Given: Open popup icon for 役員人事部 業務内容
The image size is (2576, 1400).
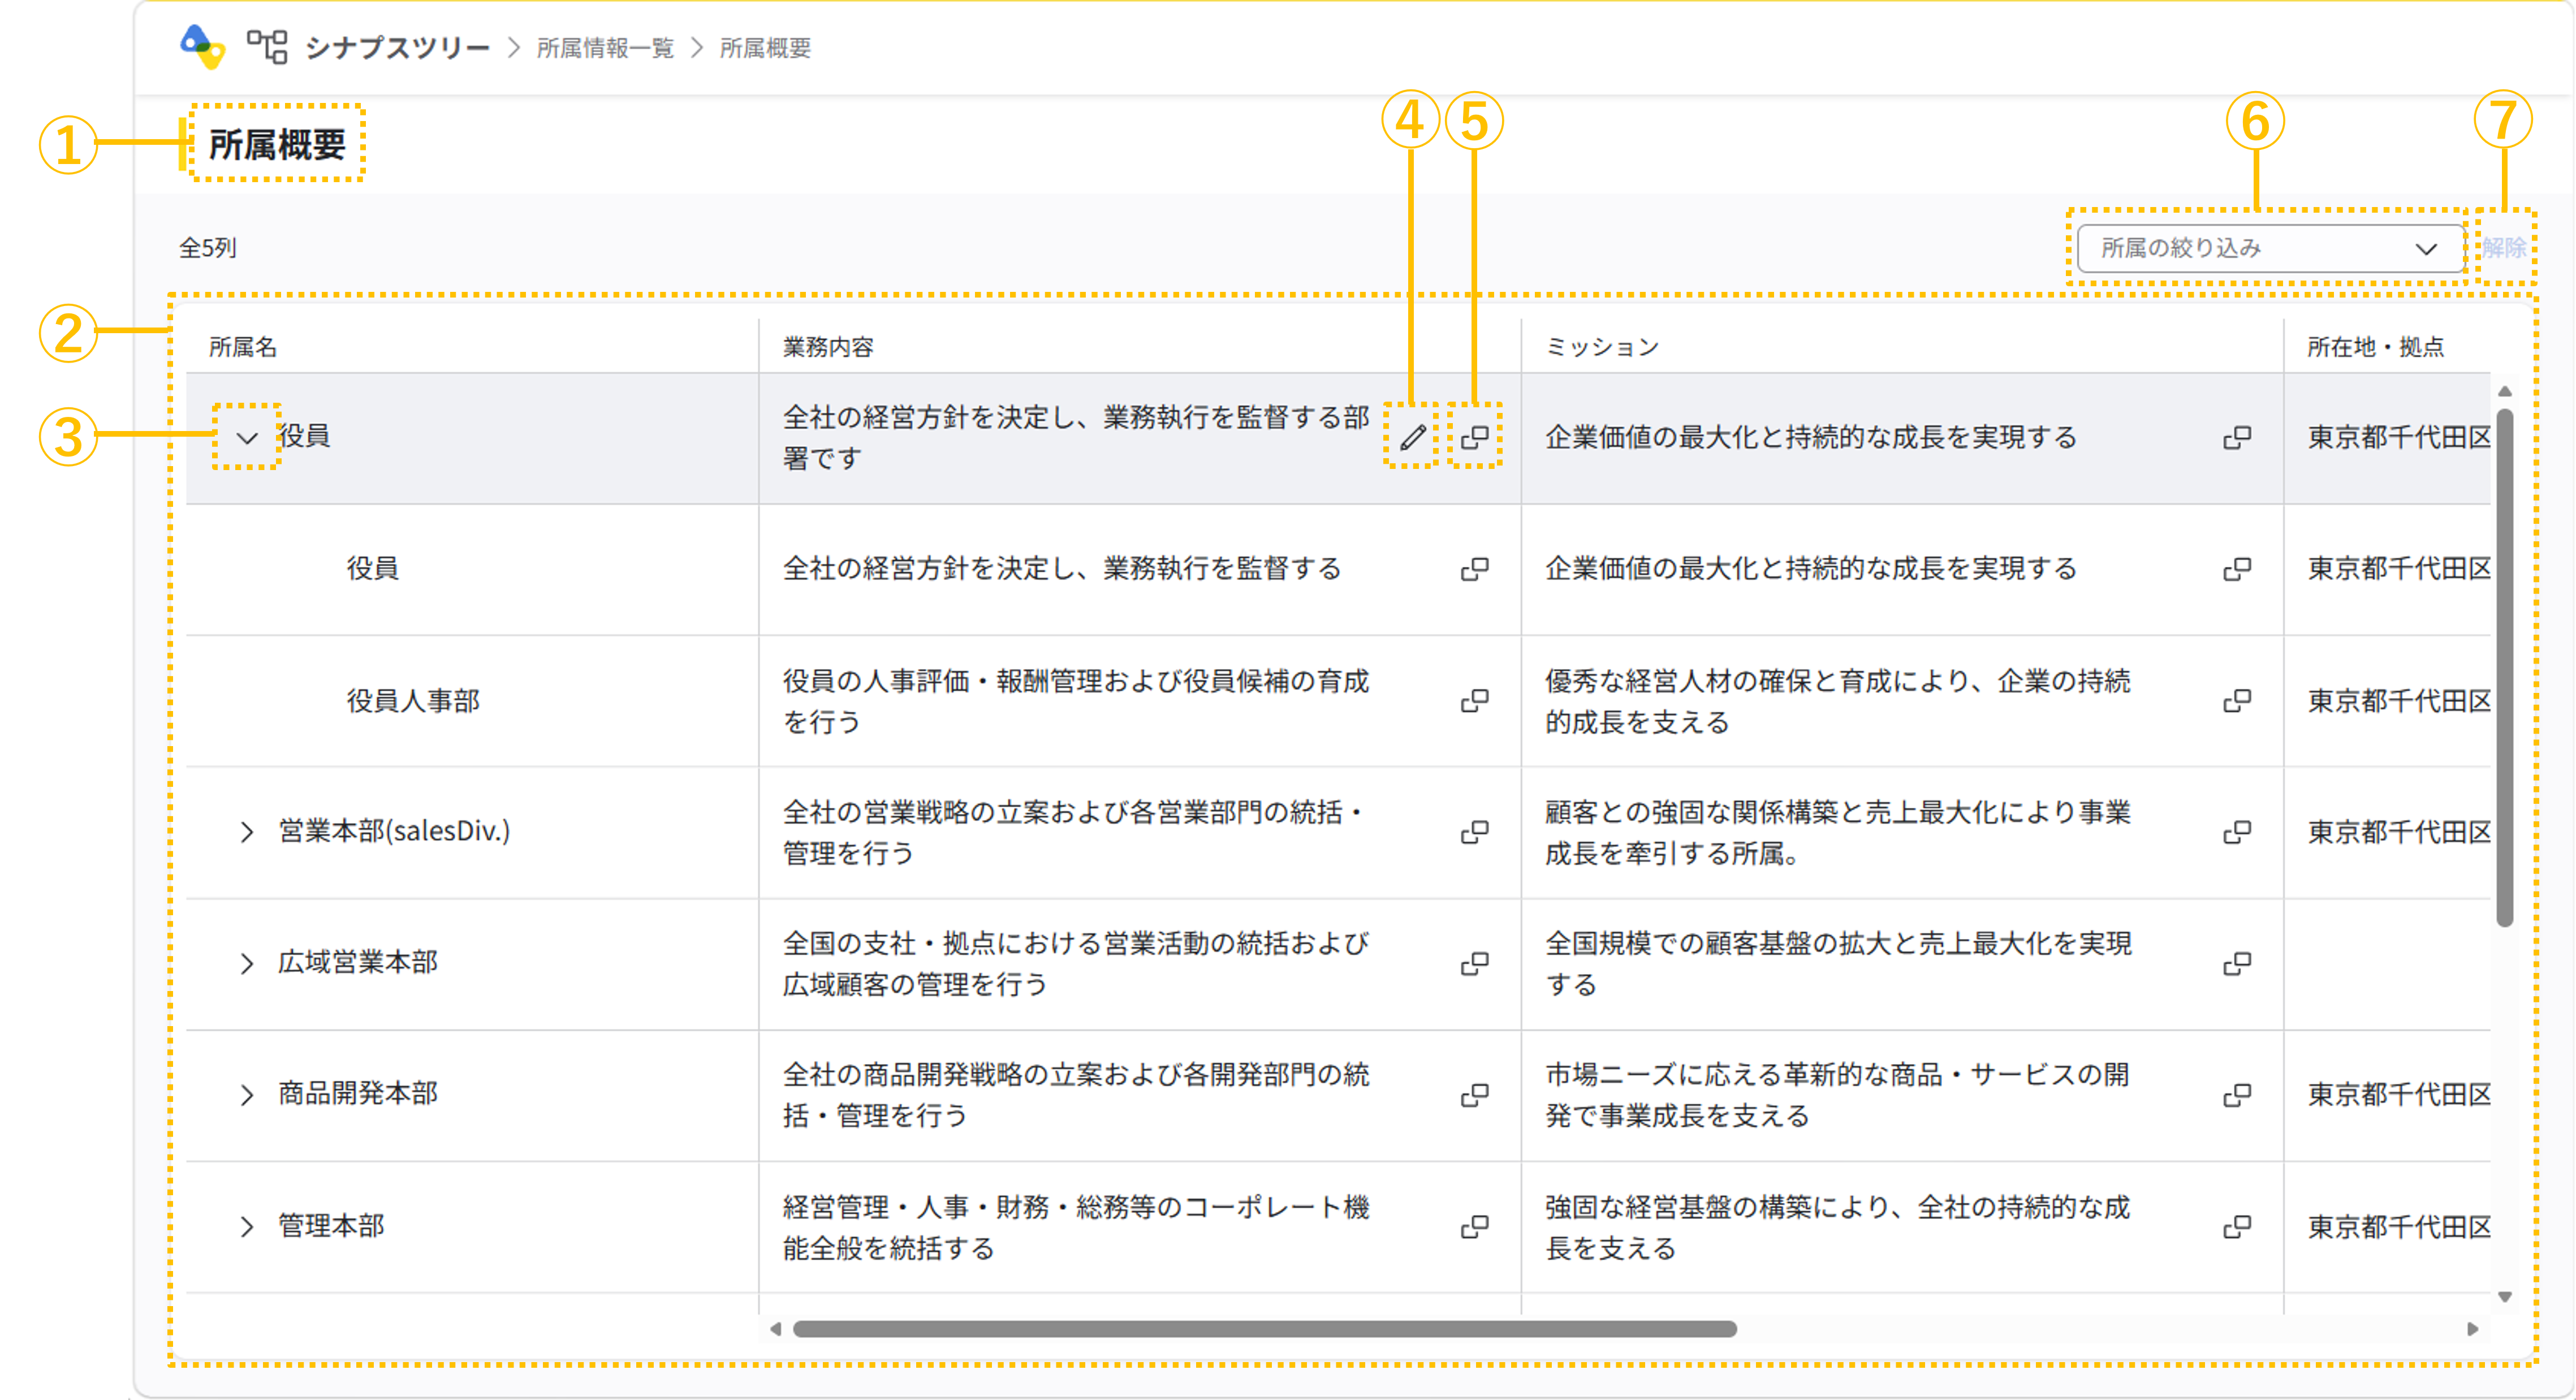Looking at the screenshot, I should [1475, 700].
